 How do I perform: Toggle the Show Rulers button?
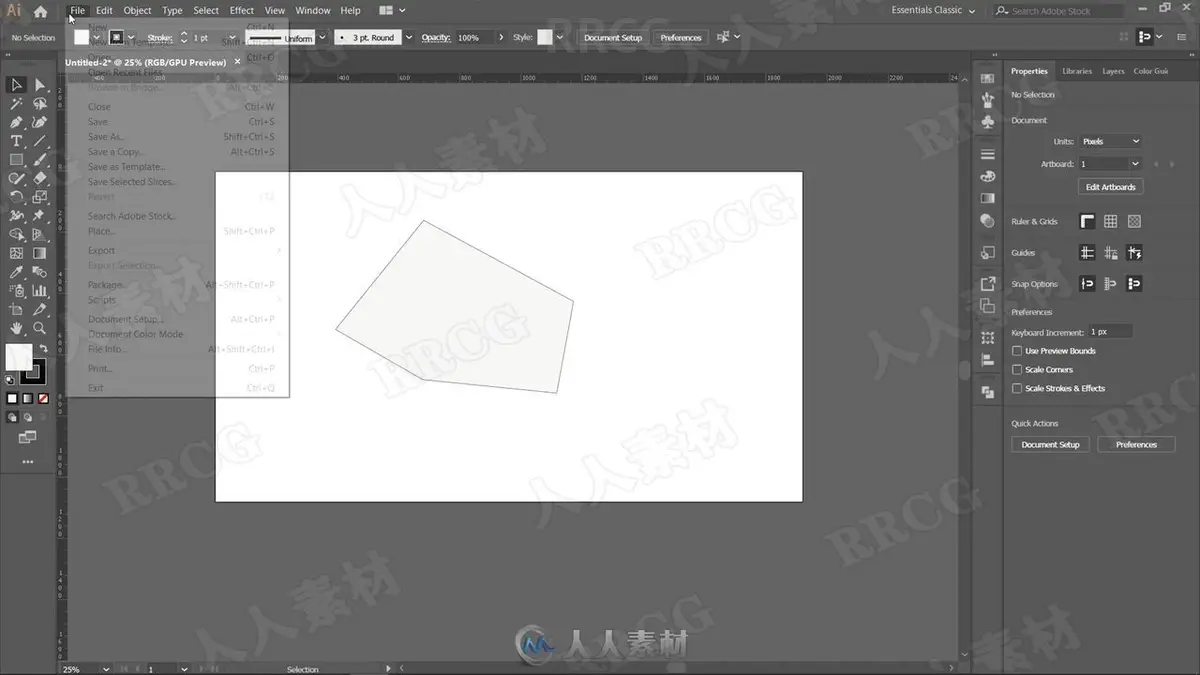[1087, 222]
